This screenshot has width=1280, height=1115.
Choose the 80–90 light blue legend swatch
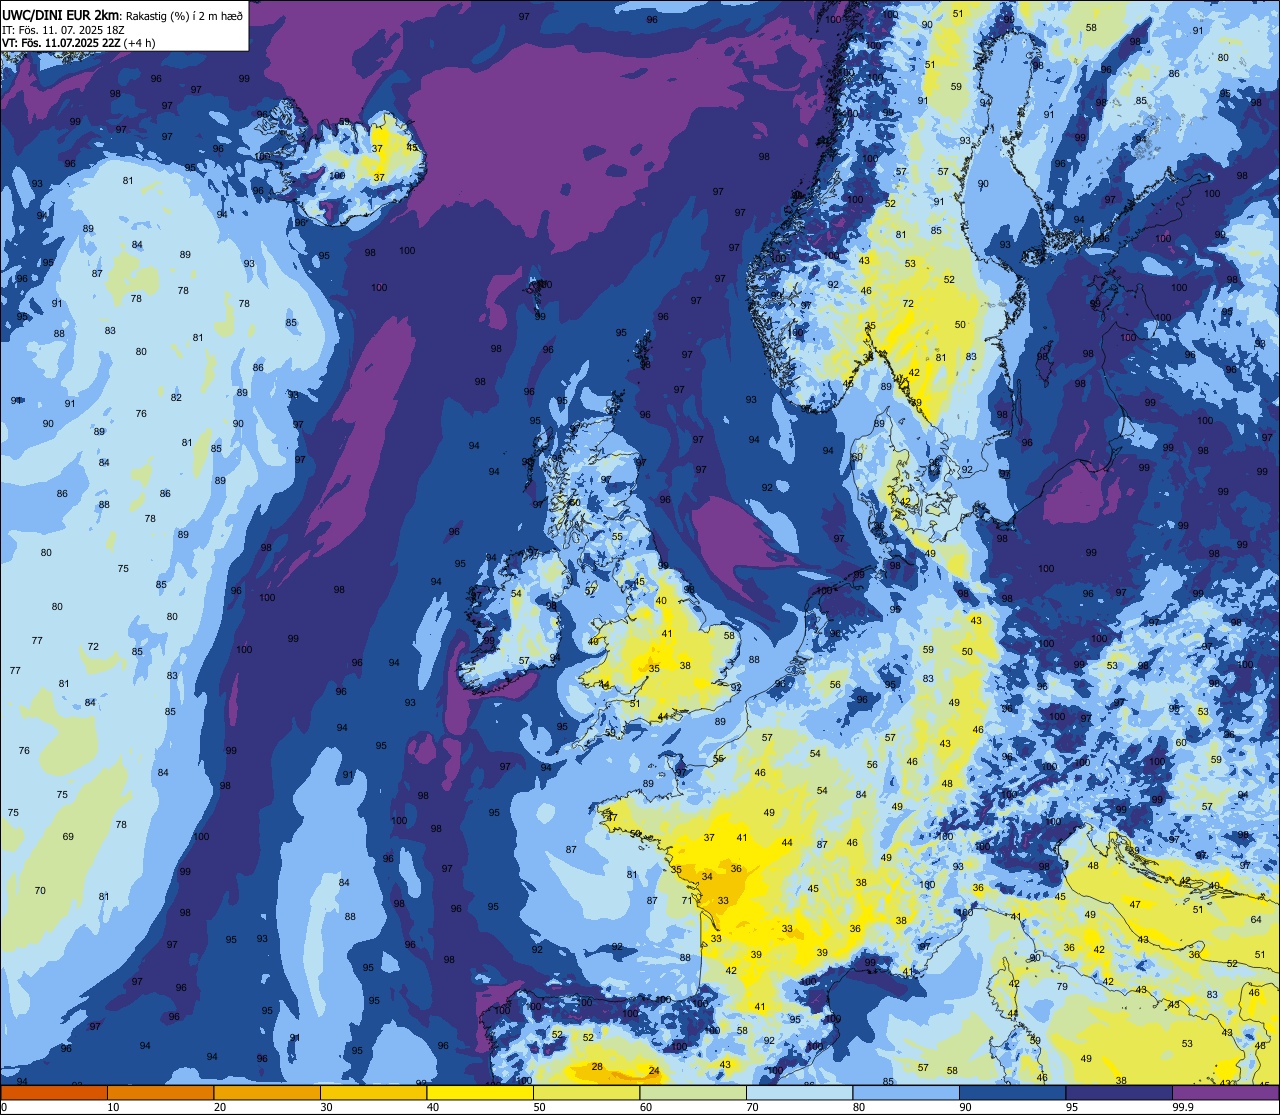coord(906,1092)
